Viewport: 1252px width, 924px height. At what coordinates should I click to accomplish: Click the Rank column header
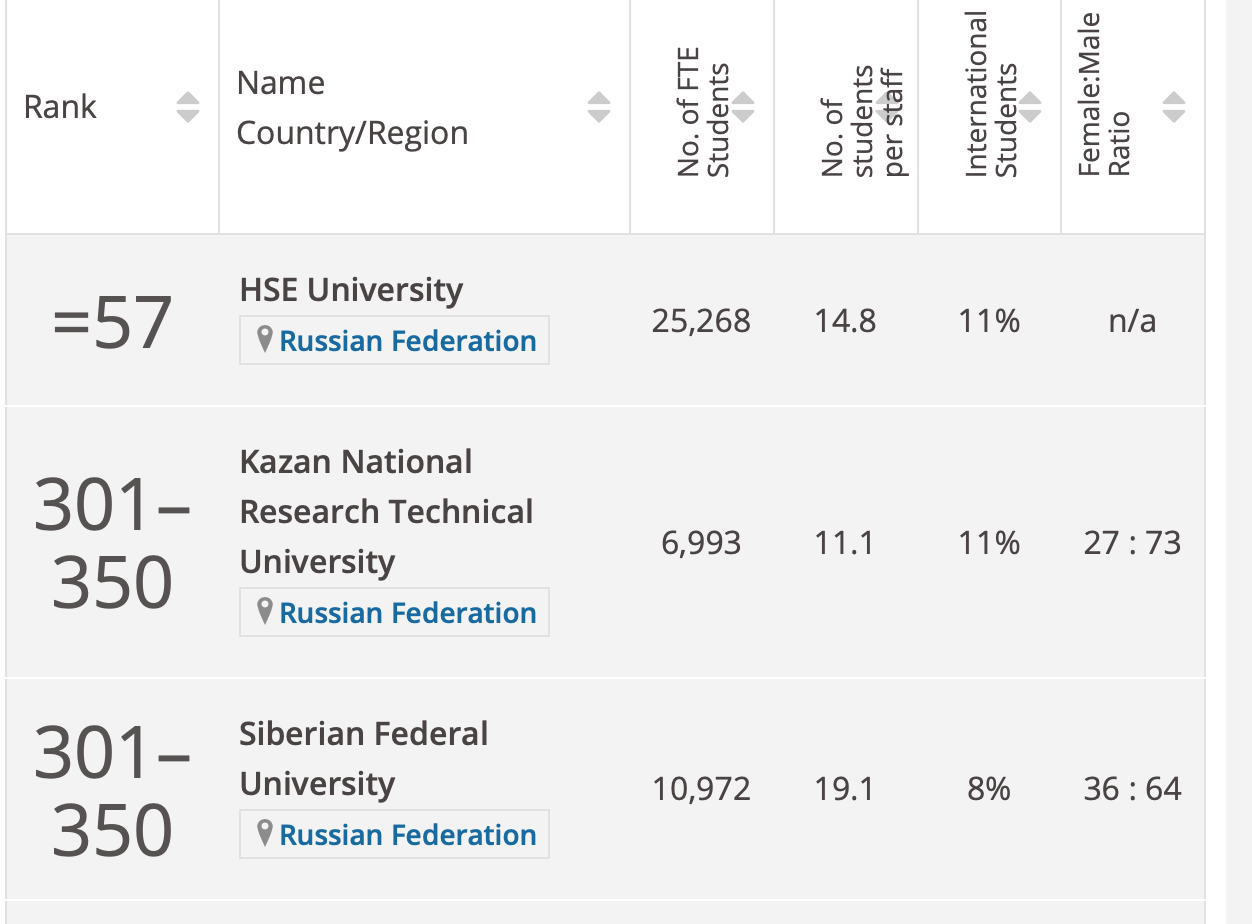click(60, 107)
